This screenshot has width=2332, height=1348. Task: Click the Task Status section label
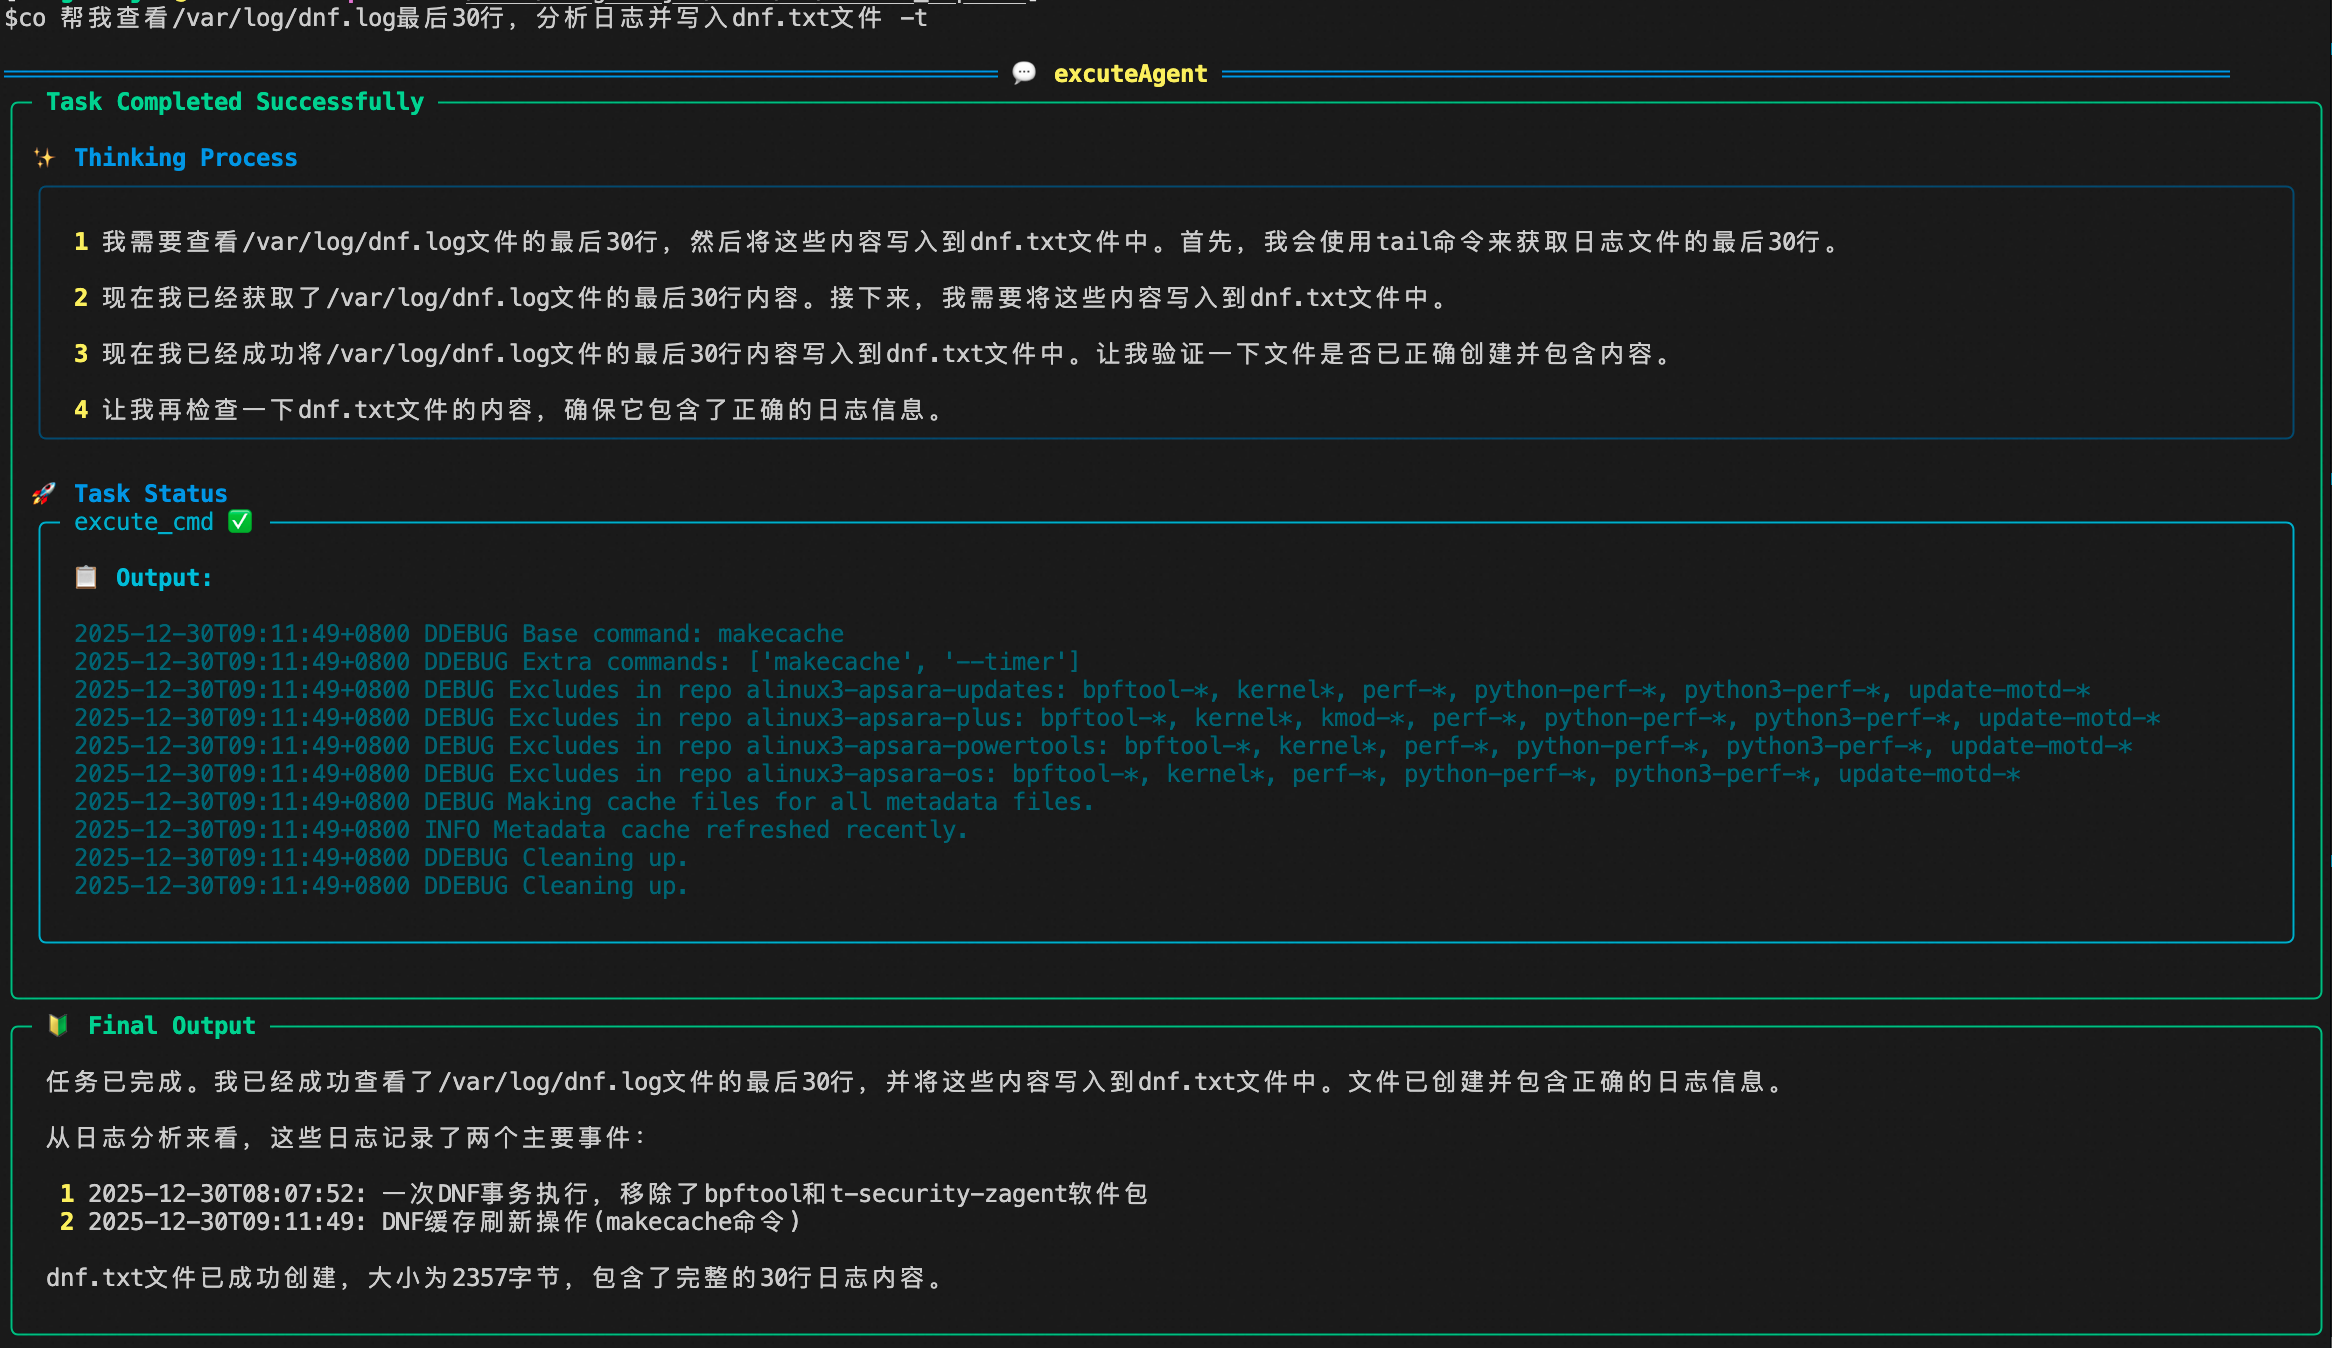pyautogui.click(x=150, y=494)
